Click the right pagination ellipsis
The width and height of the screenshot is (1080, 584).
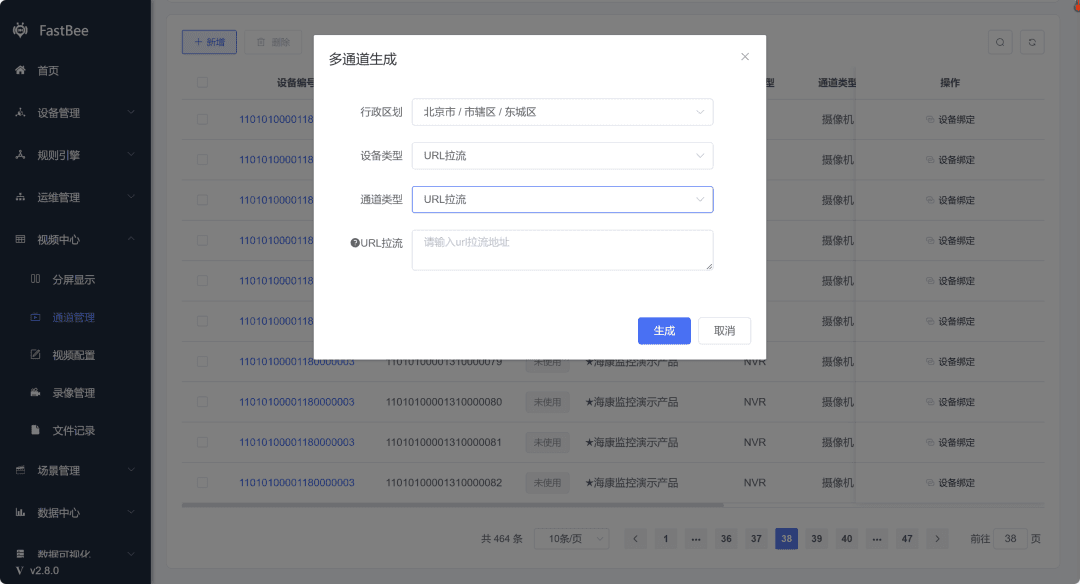[877, 539]
